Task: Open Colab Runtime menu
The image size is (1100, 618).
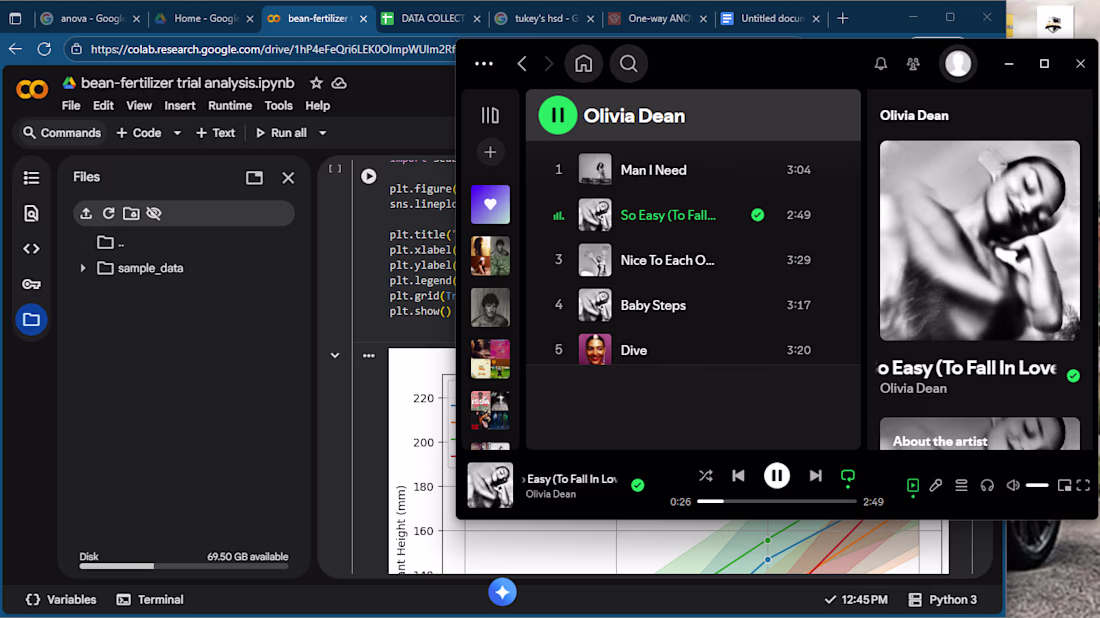Action: pos(229,106)
